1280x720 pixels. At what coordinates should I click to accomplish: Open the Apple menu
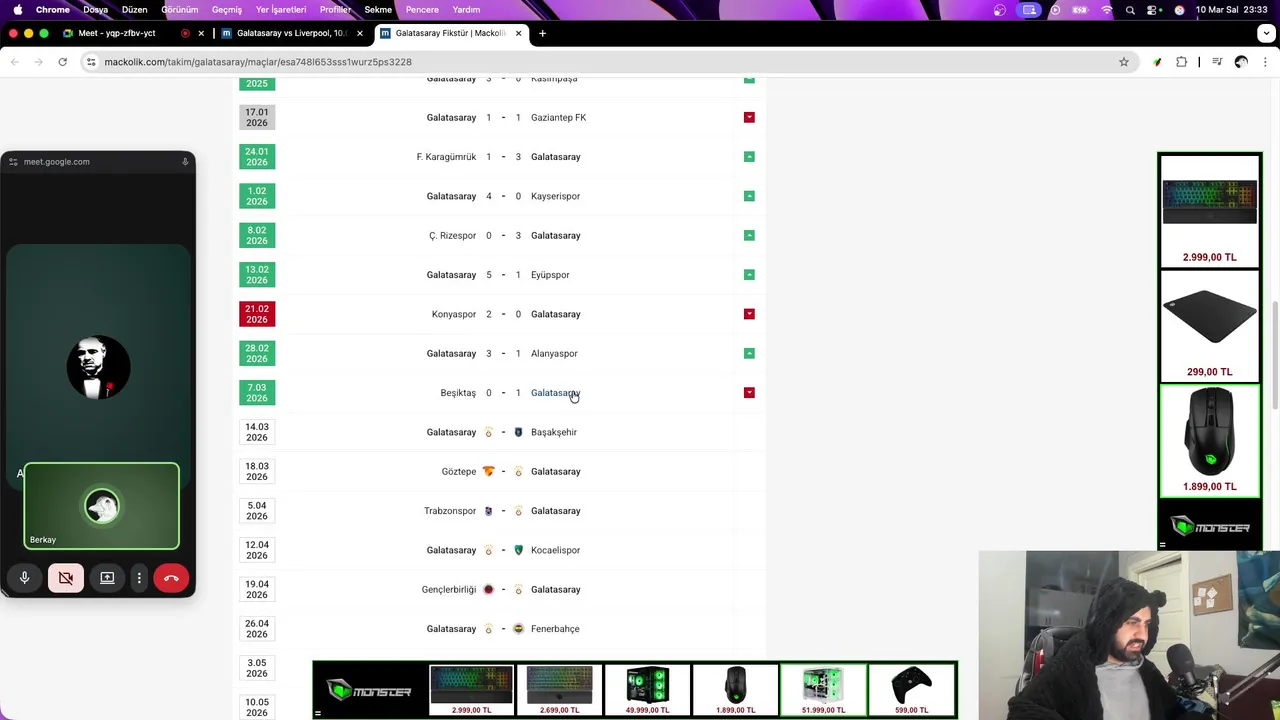click(17, 9)
